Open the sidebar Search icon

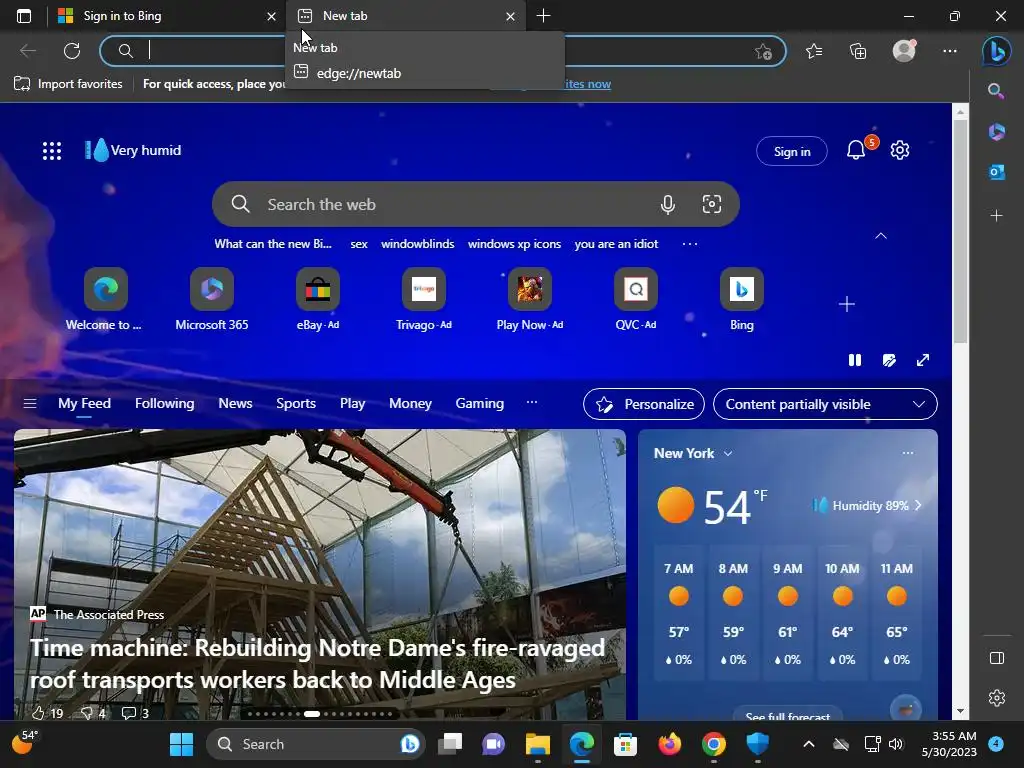coord(996,91)
